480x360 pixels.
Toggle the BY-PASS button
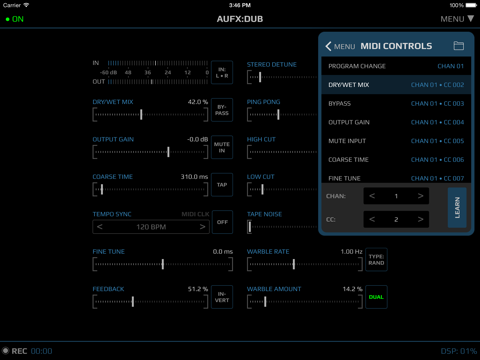pyautogui.click(x=222, y=110)
